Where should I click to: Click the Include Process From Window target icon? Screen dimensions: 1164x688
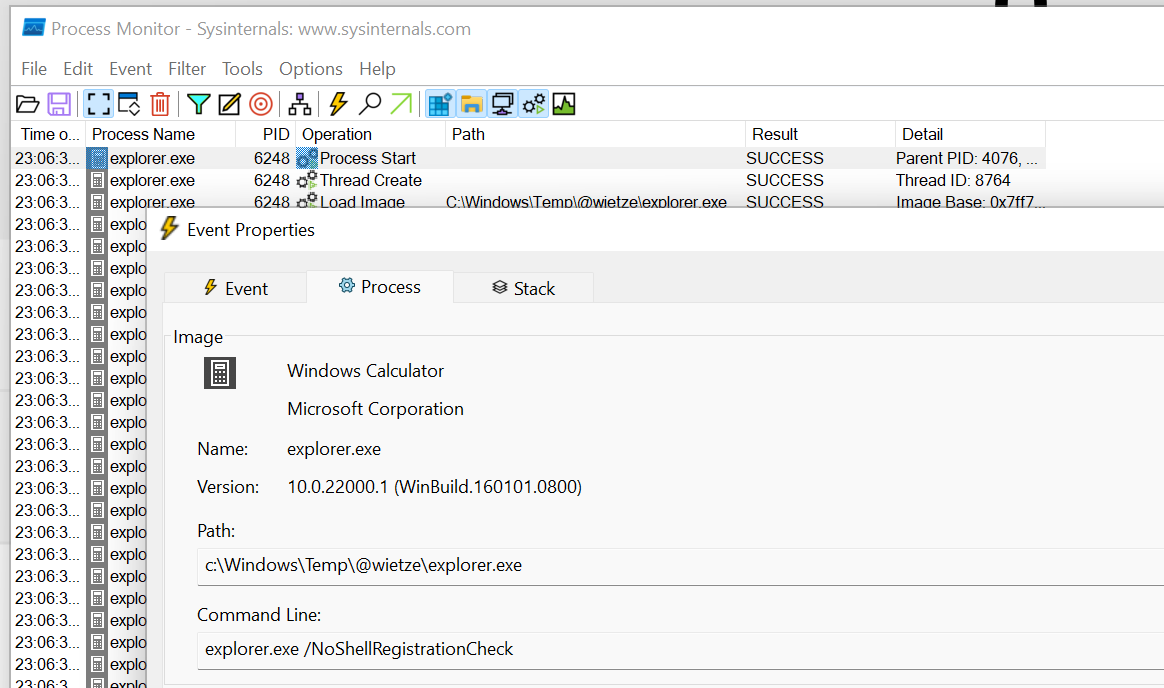click(261, 104)
